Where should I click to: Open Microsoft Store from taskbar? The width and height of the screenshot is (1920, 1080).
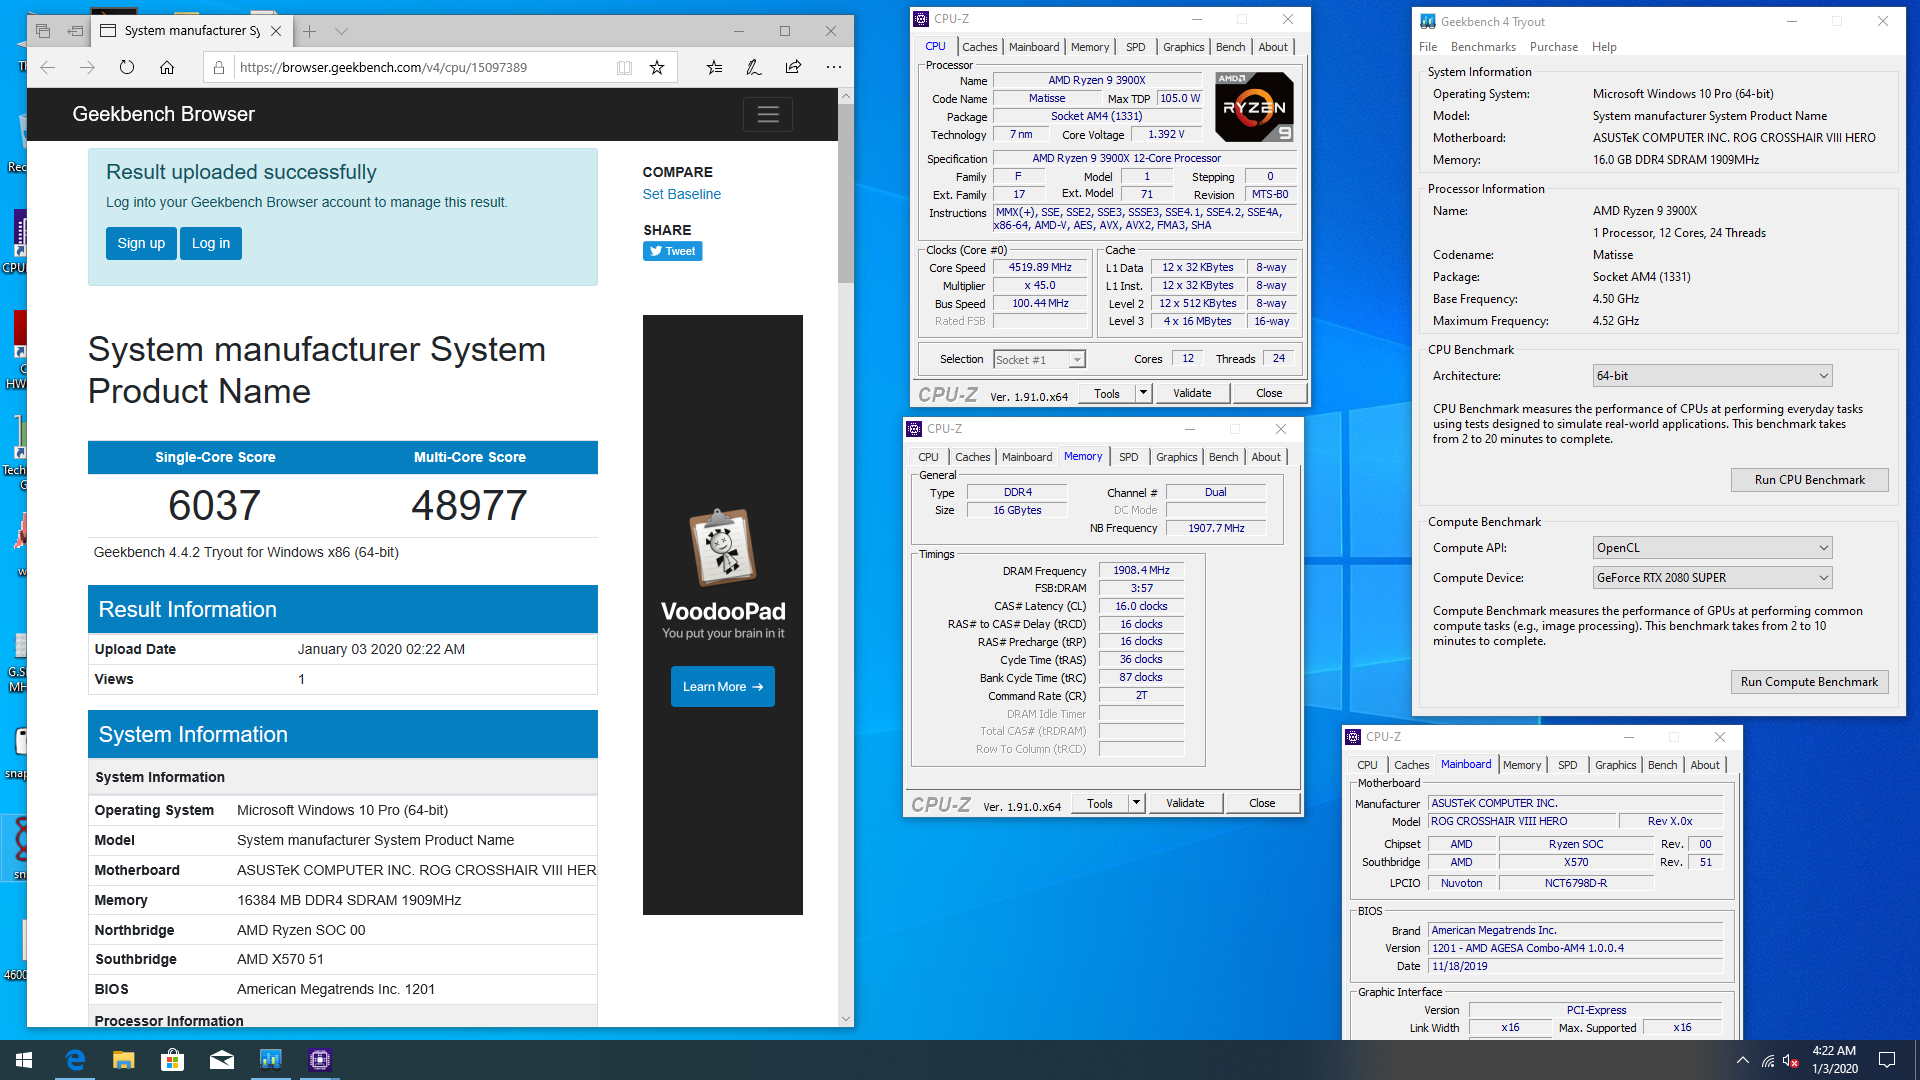pos(172,1060)
